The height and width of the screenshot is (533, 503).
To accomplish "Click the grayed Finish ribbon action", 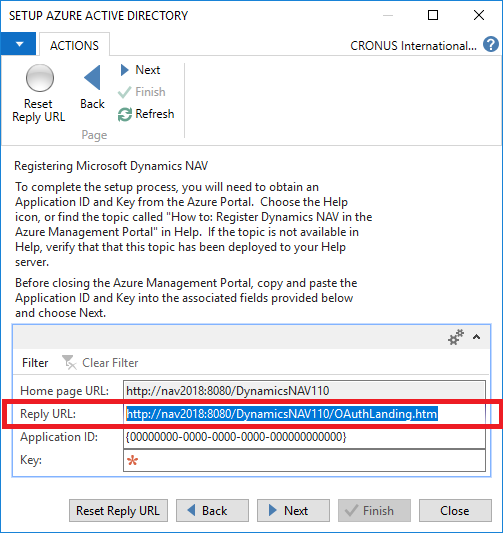I will (x=142, y=92).
